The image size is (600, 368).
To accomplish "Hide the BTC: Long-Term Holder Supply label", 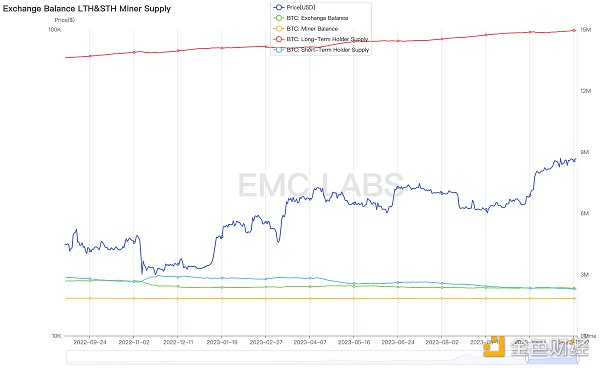I will point(327,39).
